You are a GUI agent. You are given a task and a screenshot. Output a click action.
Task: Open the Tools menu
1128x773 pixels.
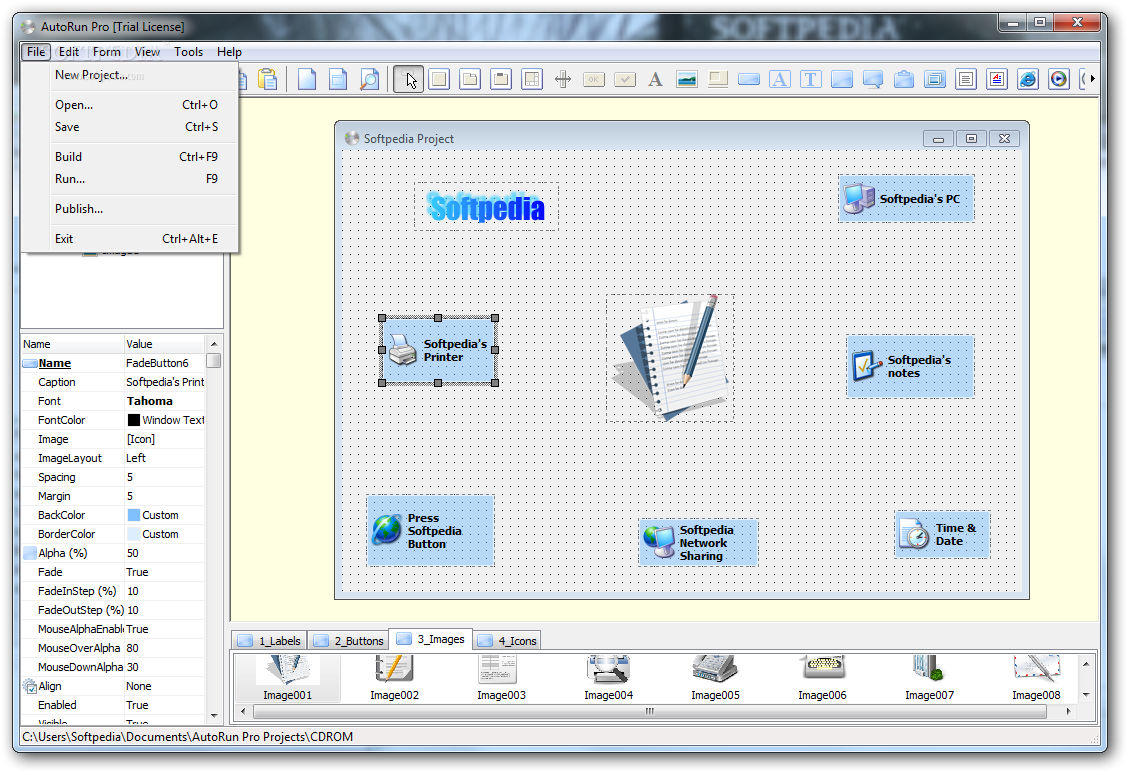coord(188,52)
